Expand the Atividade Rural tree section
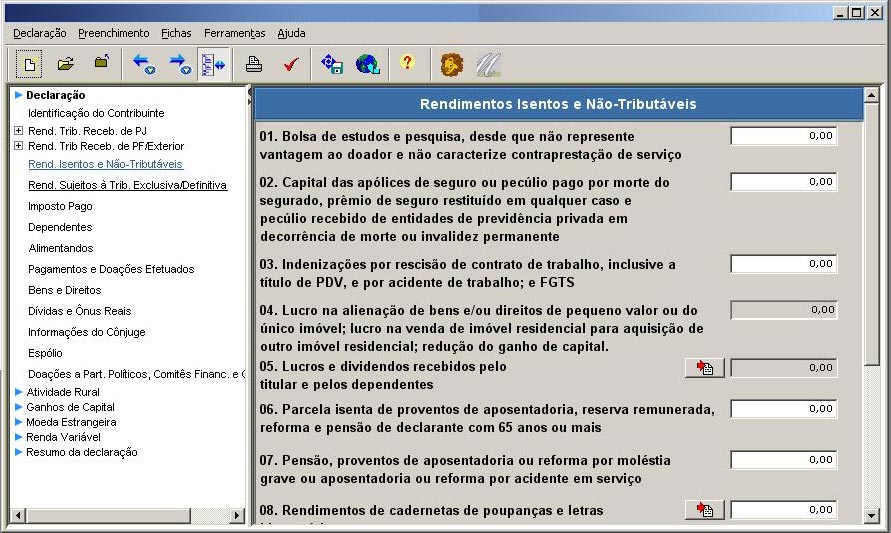The height and width of the screenshot is (533, 891). pyautogui.click(x=18, y=392)
